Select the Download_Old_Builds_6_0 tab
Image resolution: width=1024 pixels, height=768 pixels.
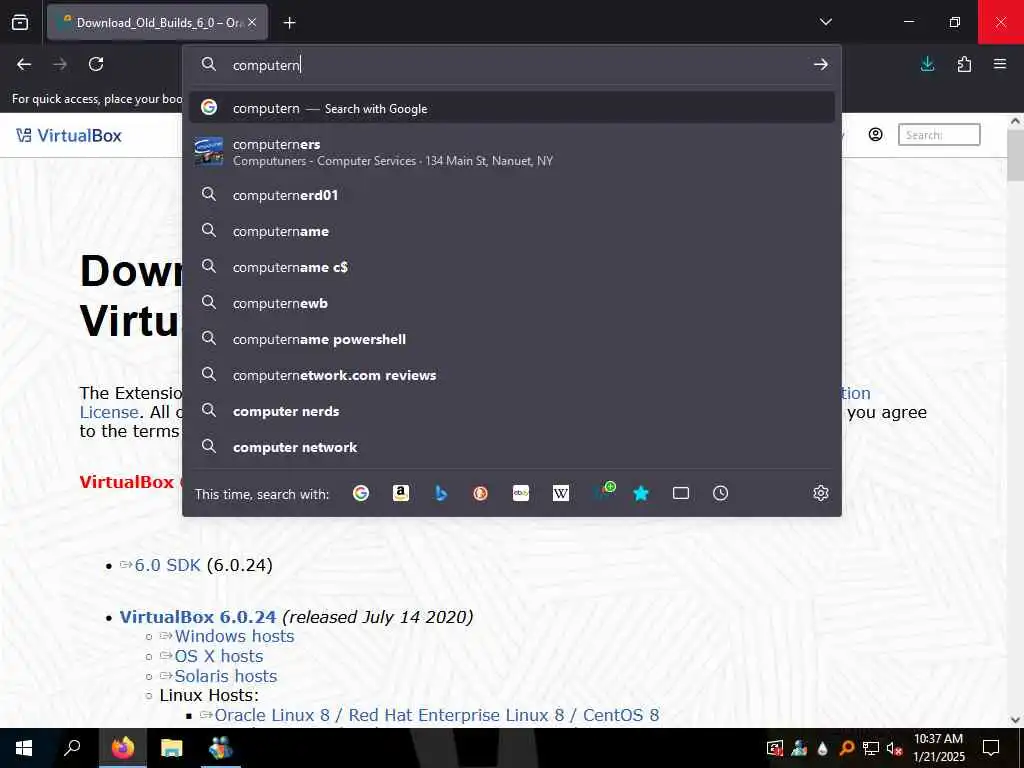tap(157, 22)
